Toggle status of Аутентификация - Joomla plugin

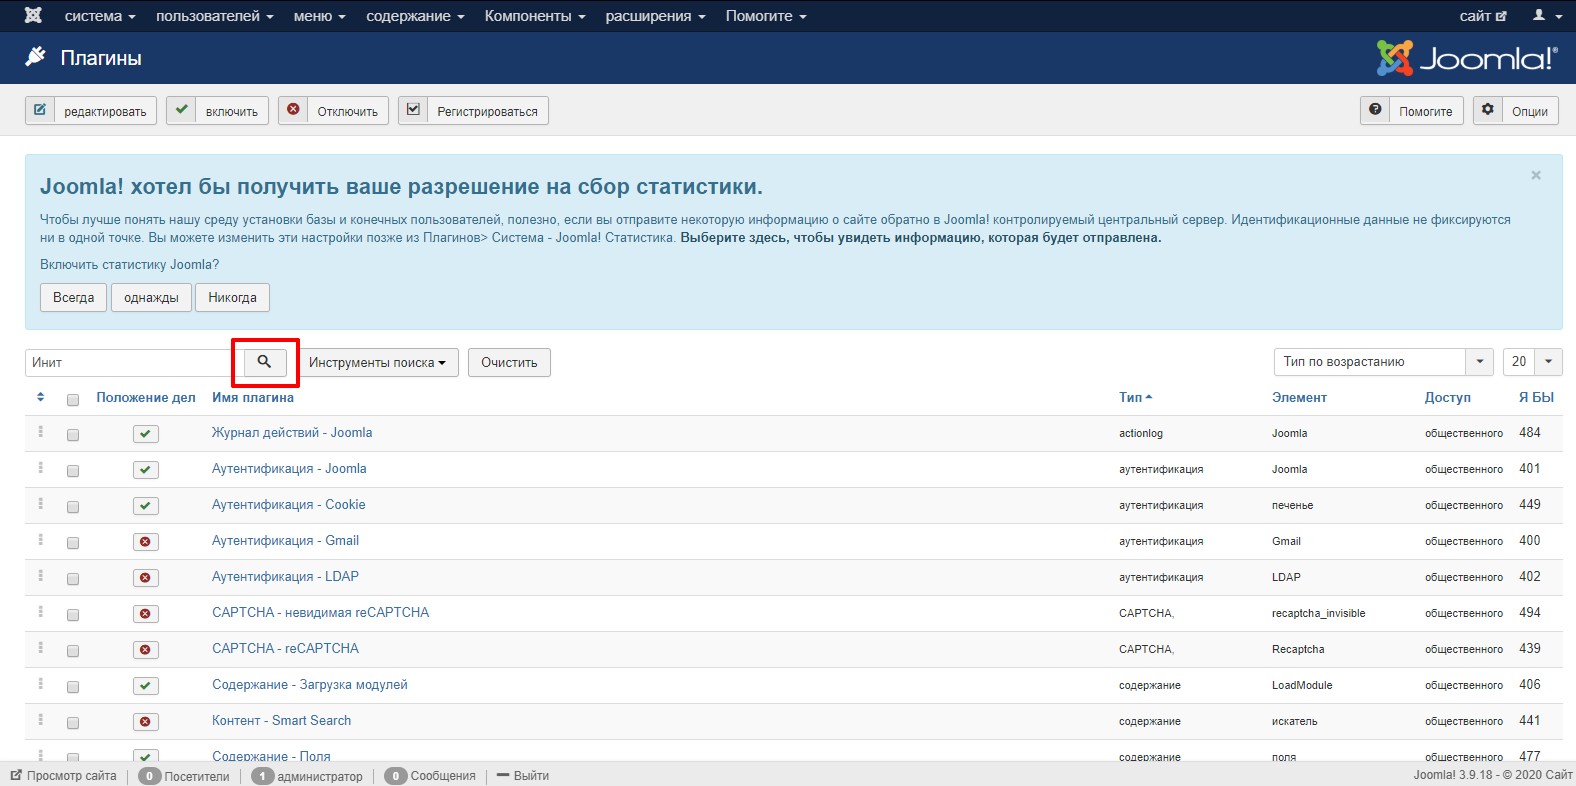coord(146,470)
